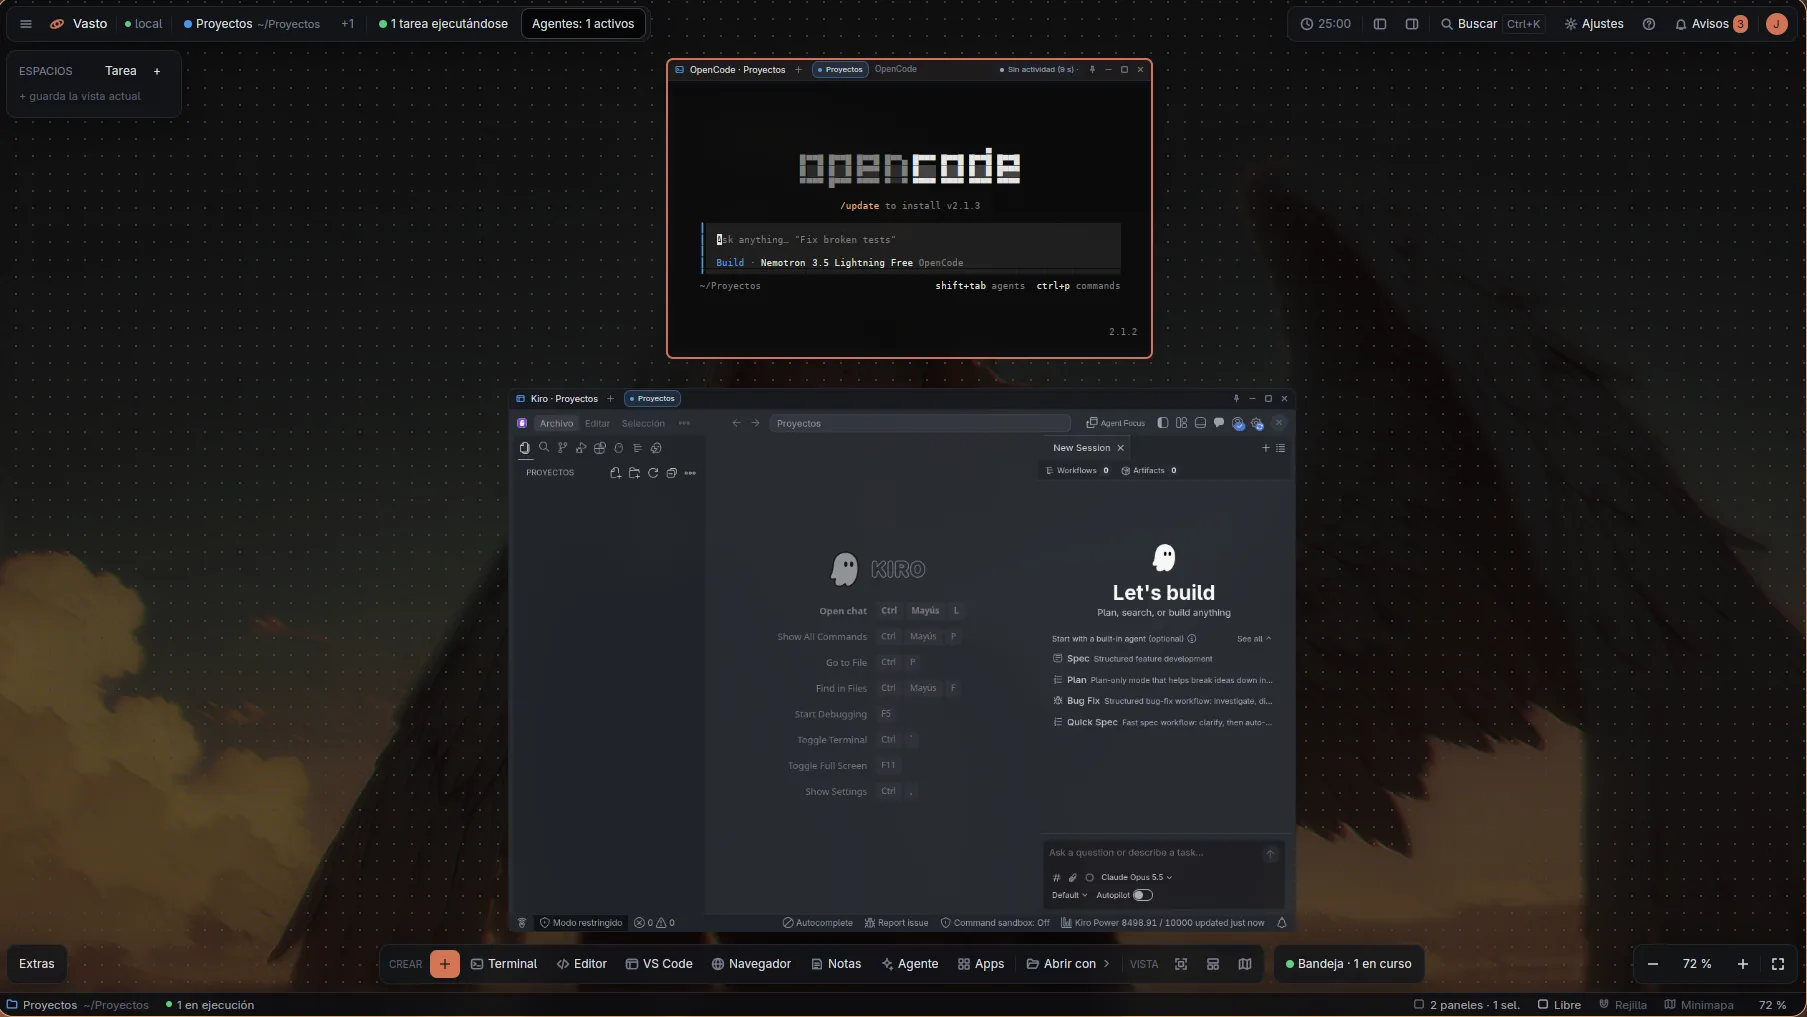The width and height of the screenshot is (1807, 1017).
Task: Toggle Rejilla grid in status bar
Action: [x=1623, y=1005]
